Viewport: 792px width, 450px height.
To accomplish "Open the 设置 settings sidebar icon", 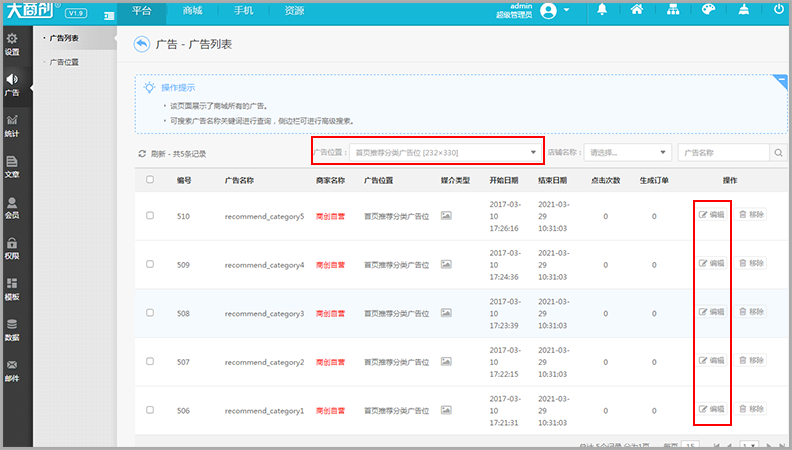I will [12, 44].
